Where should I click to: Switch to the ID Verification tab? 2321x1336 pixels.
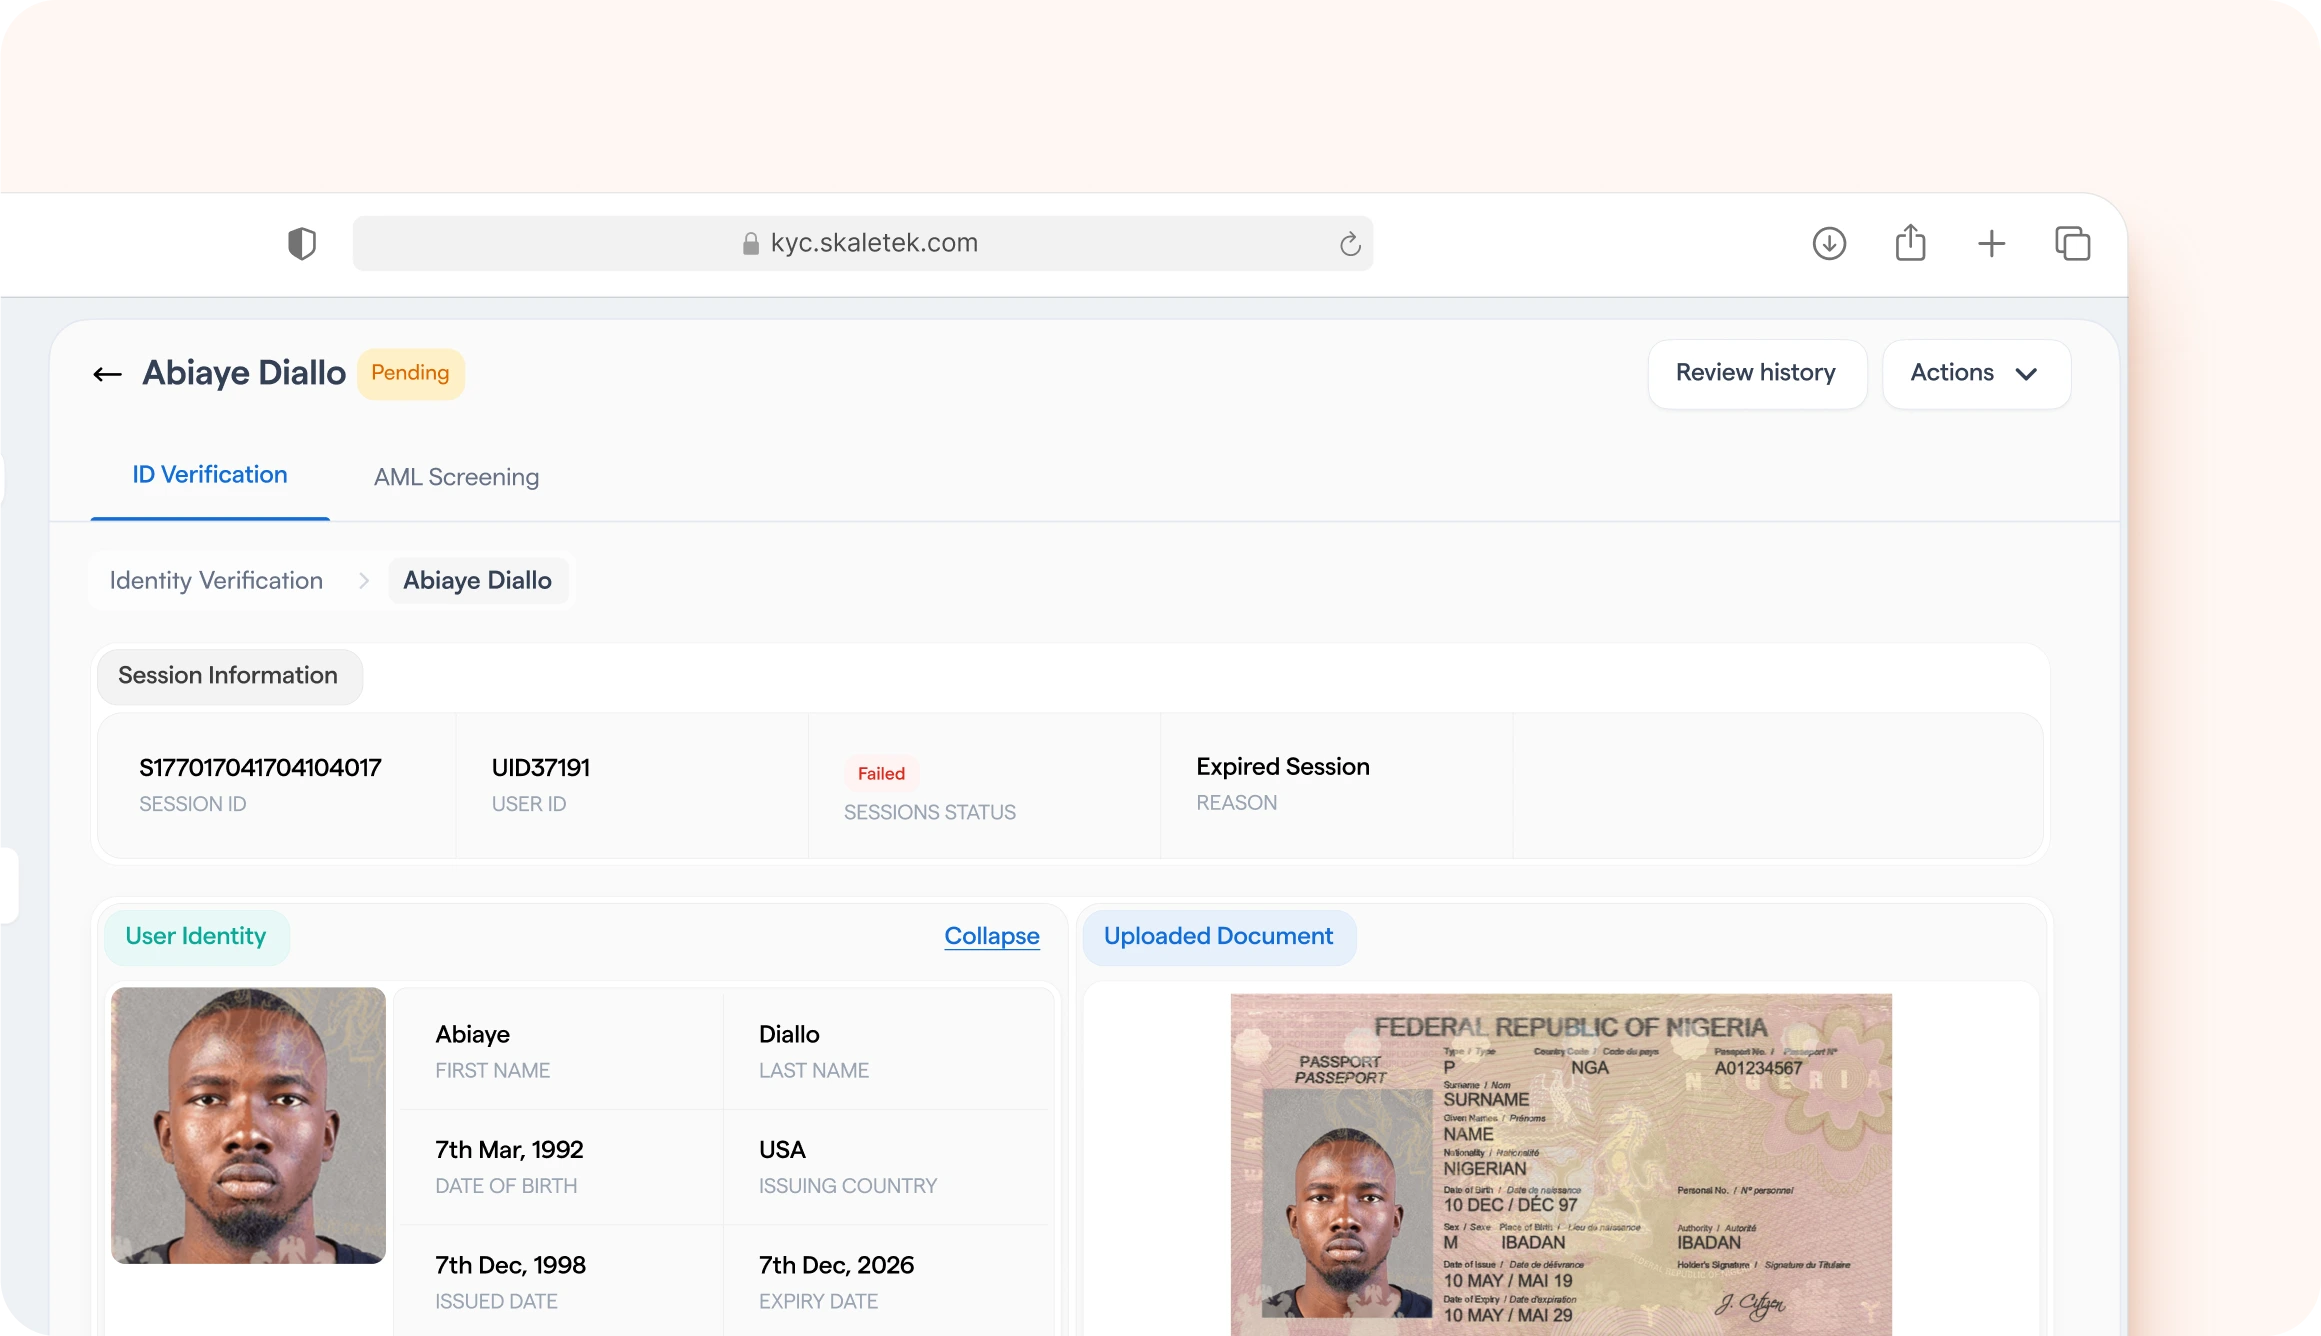[210, 475]
